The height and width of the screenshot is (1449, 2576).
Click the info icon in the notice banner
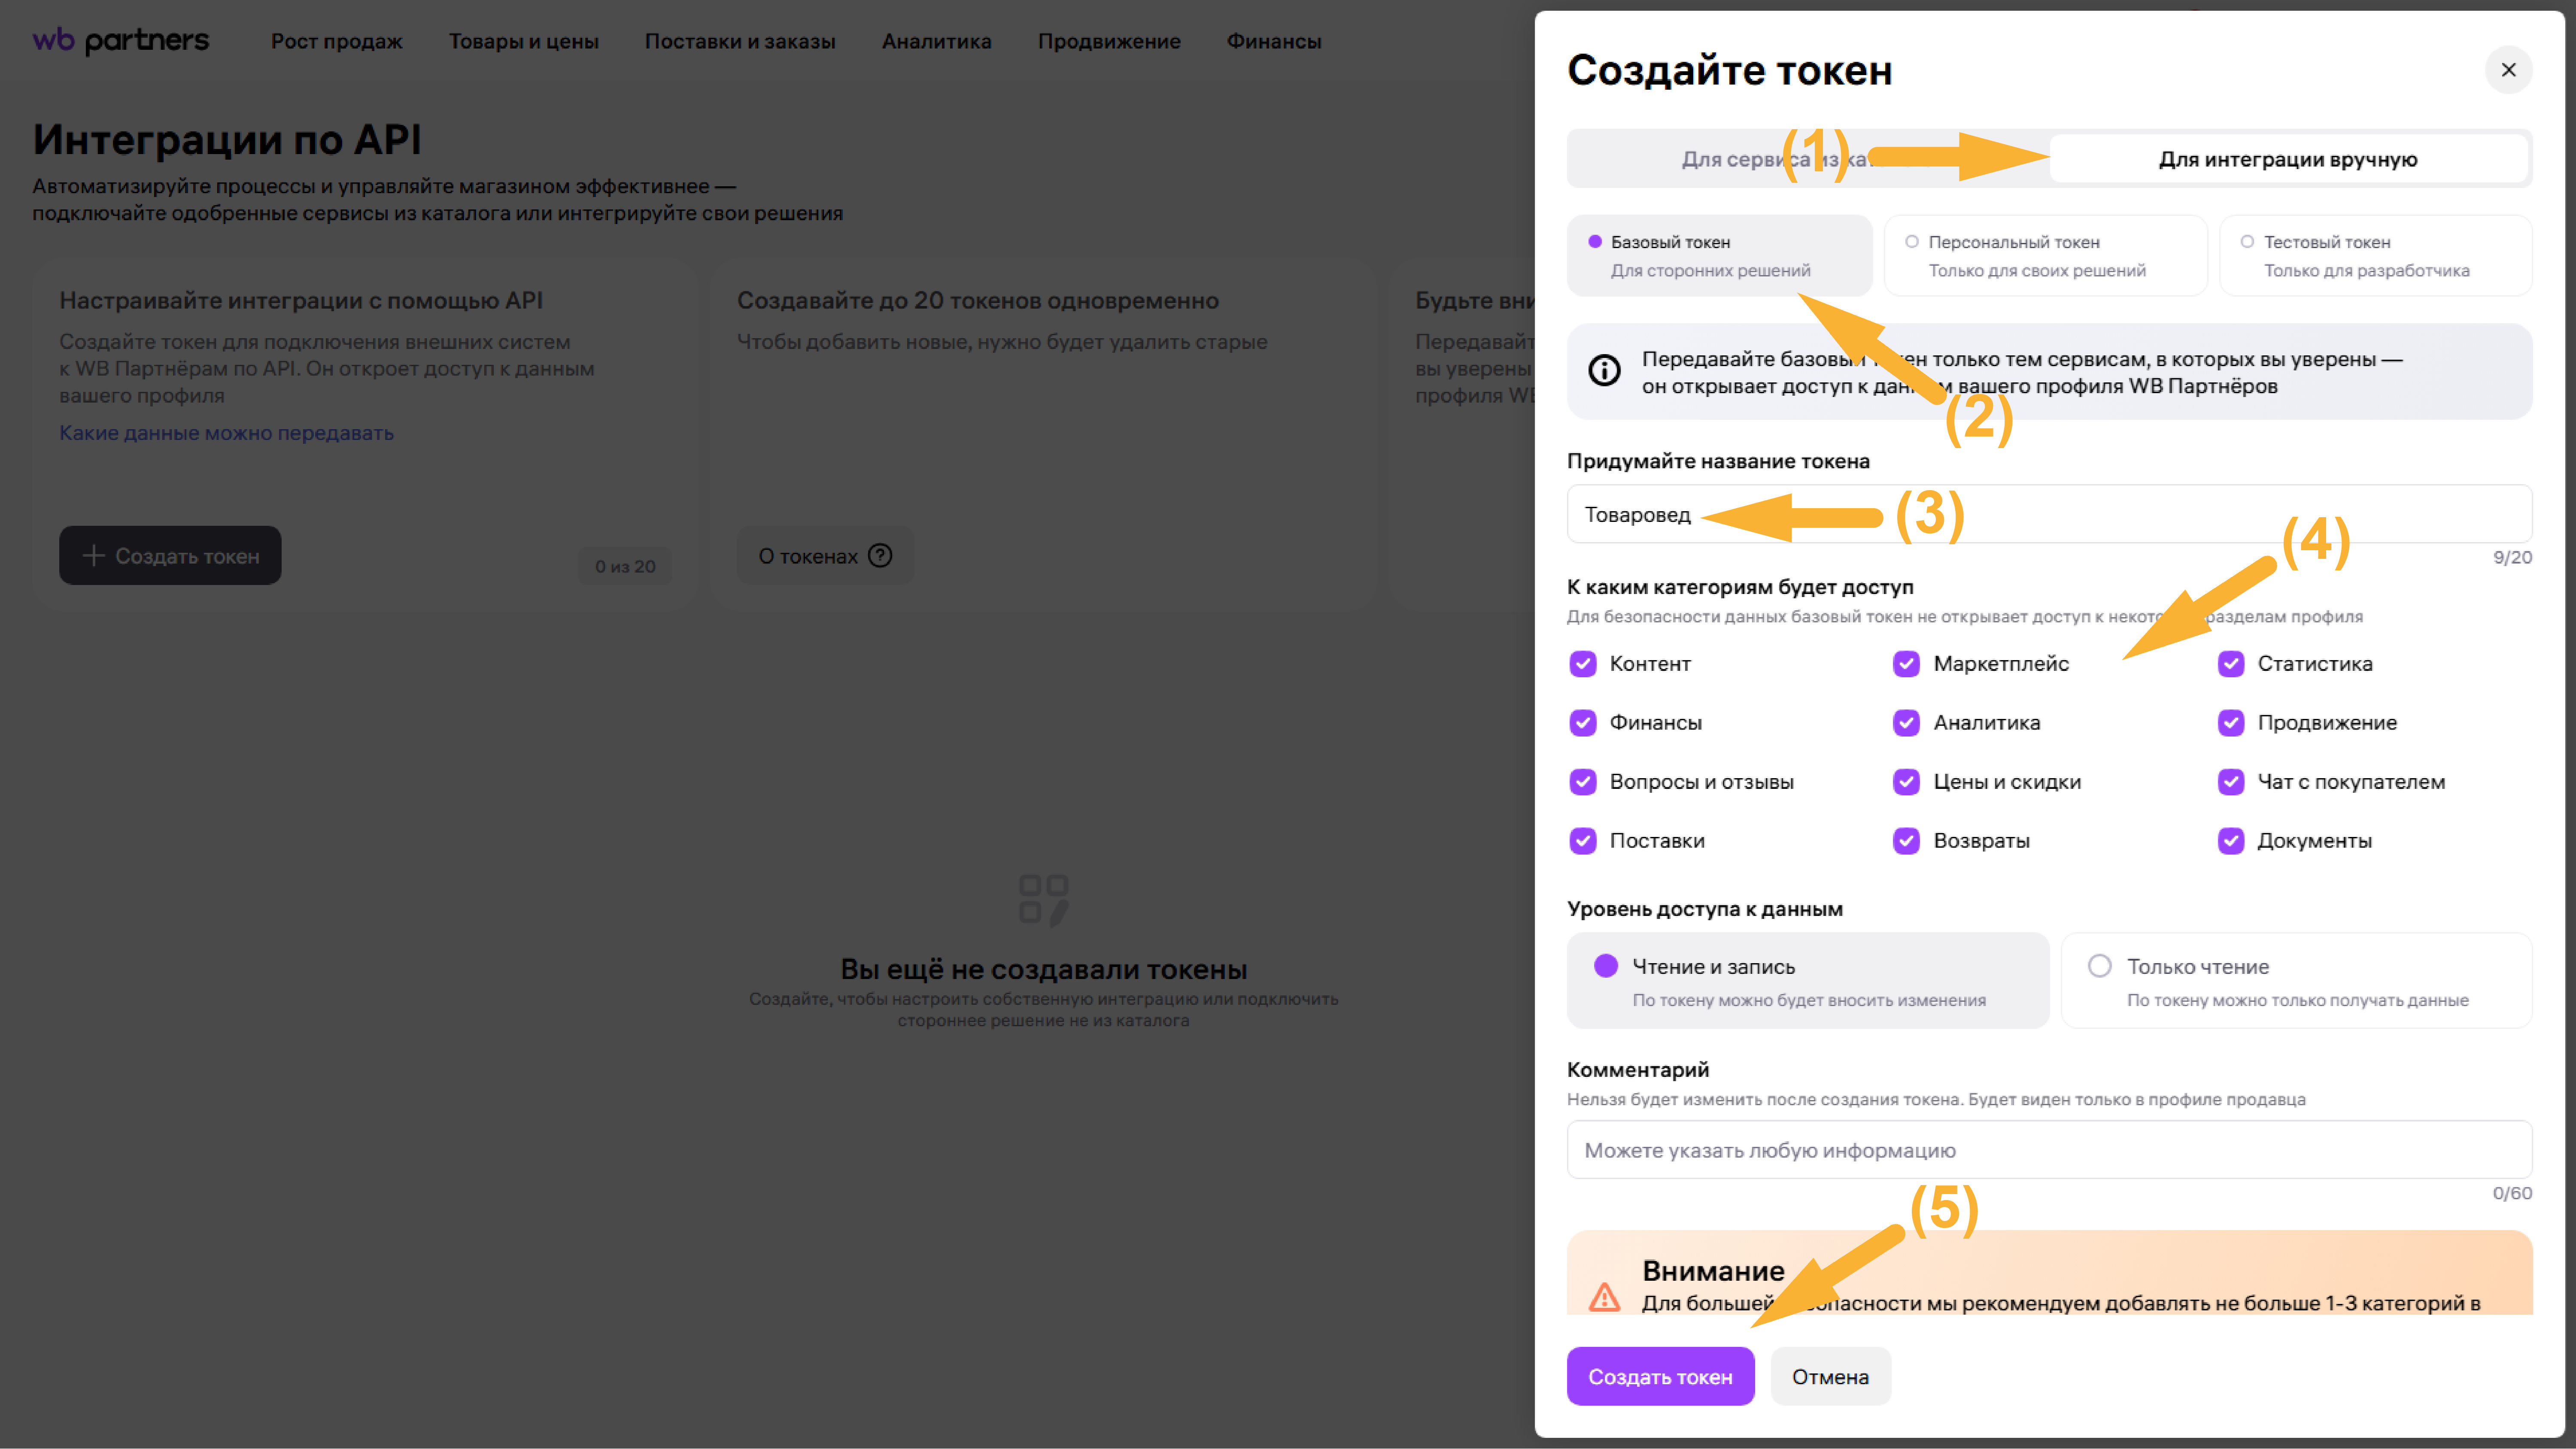pos(1604,371)
